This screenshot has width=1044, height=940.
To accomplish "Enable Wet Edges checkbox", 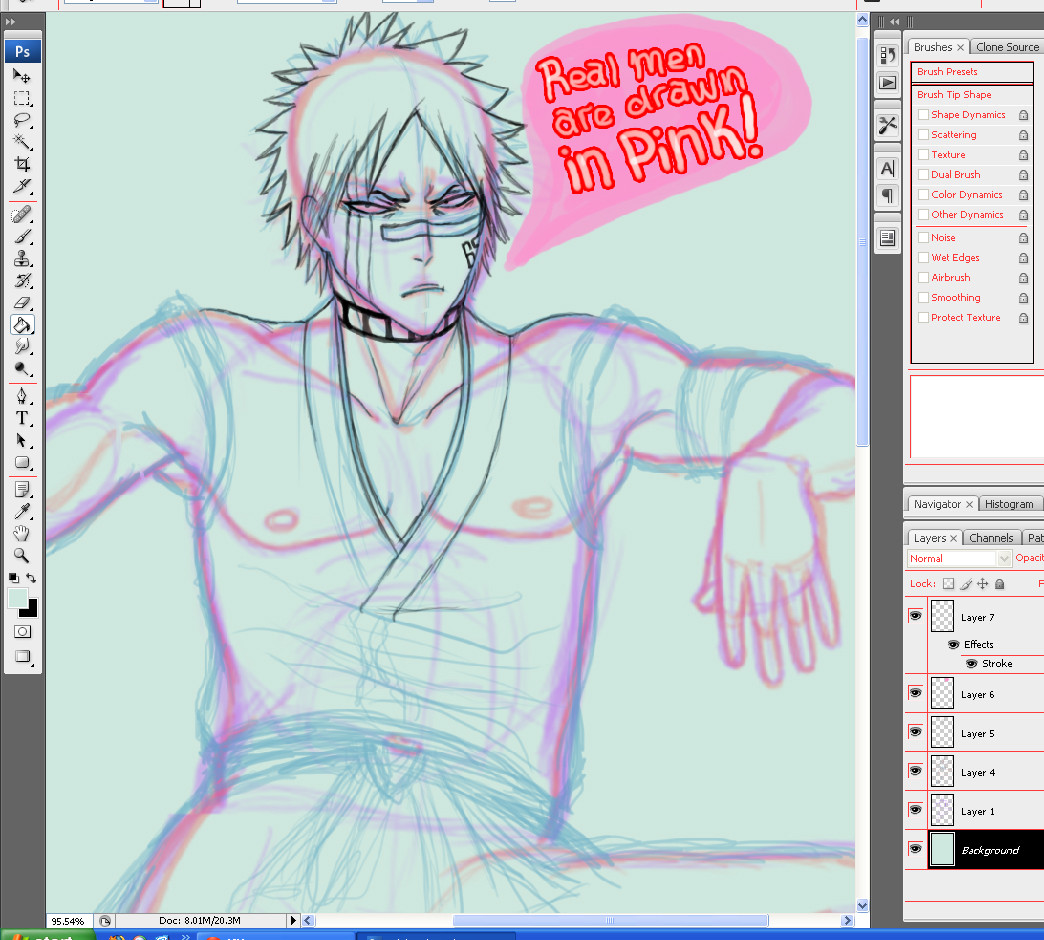I will pos(923,258).
